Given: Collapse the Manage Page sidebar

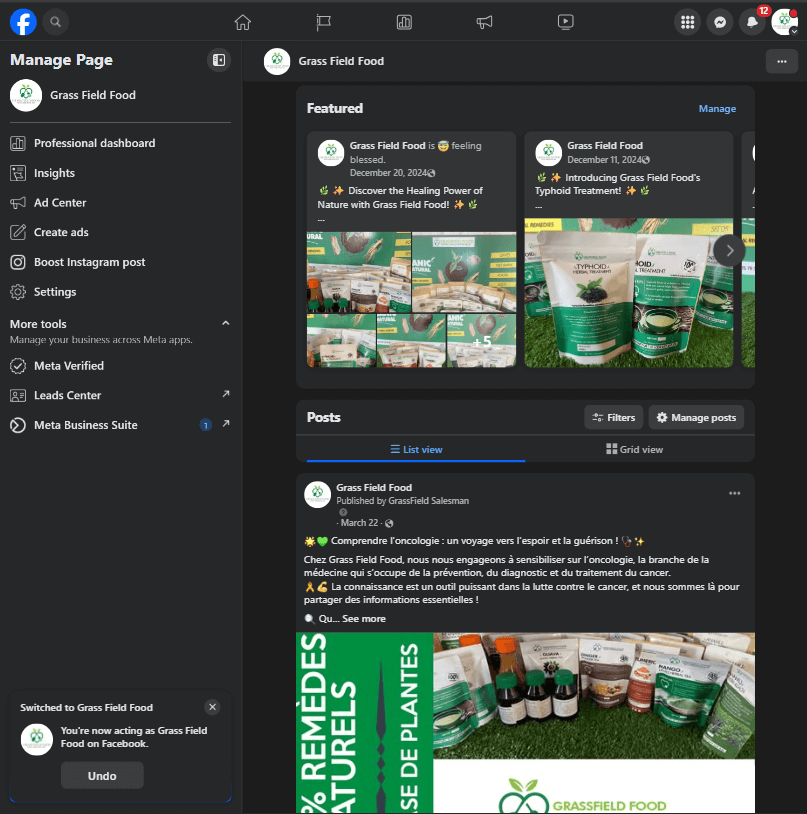Looking at the screenshot, I should (218, 60).
